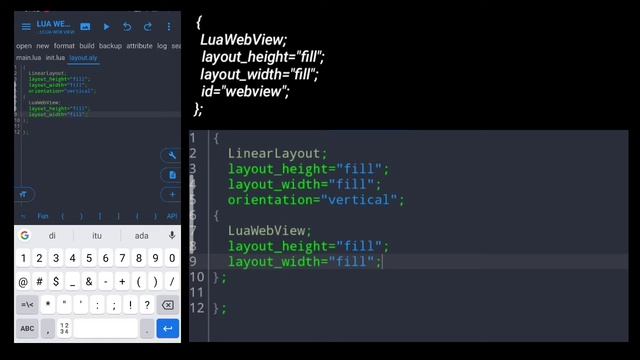This screenshot has width=640, height=360.
Task: Tap the attribute menu item
Action: tap(139, 46)
